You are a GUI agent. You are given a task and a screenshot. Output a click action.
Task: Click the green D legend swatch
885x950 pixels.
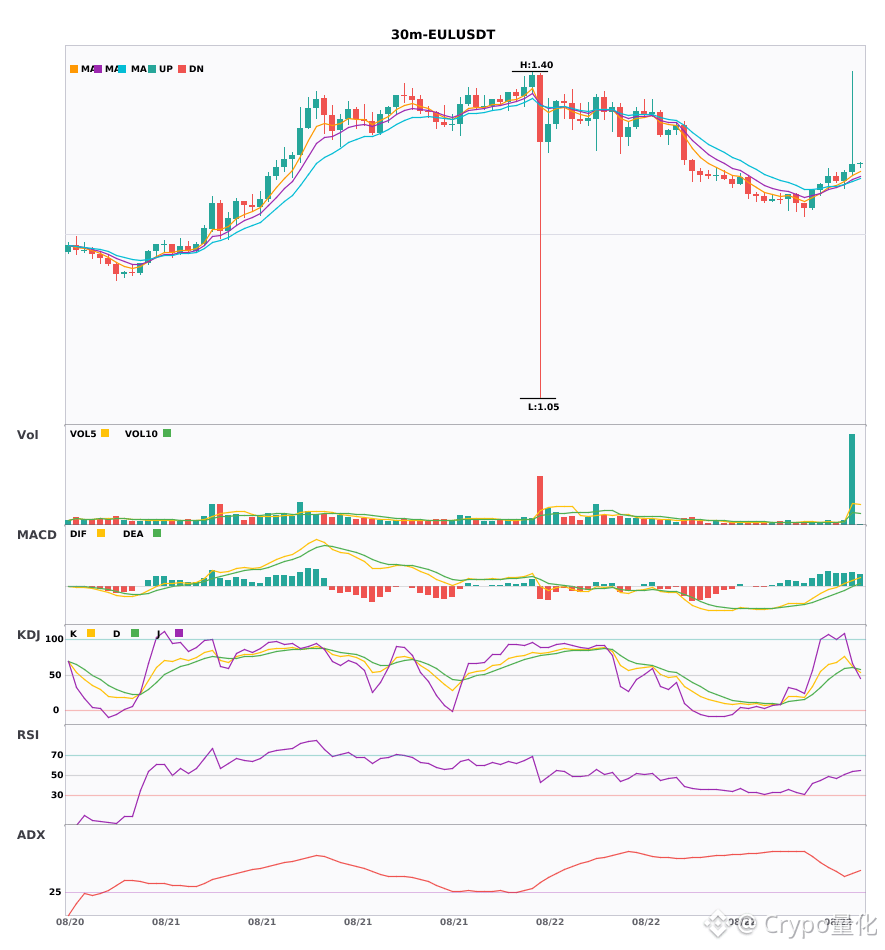click(x=135, y=633)
